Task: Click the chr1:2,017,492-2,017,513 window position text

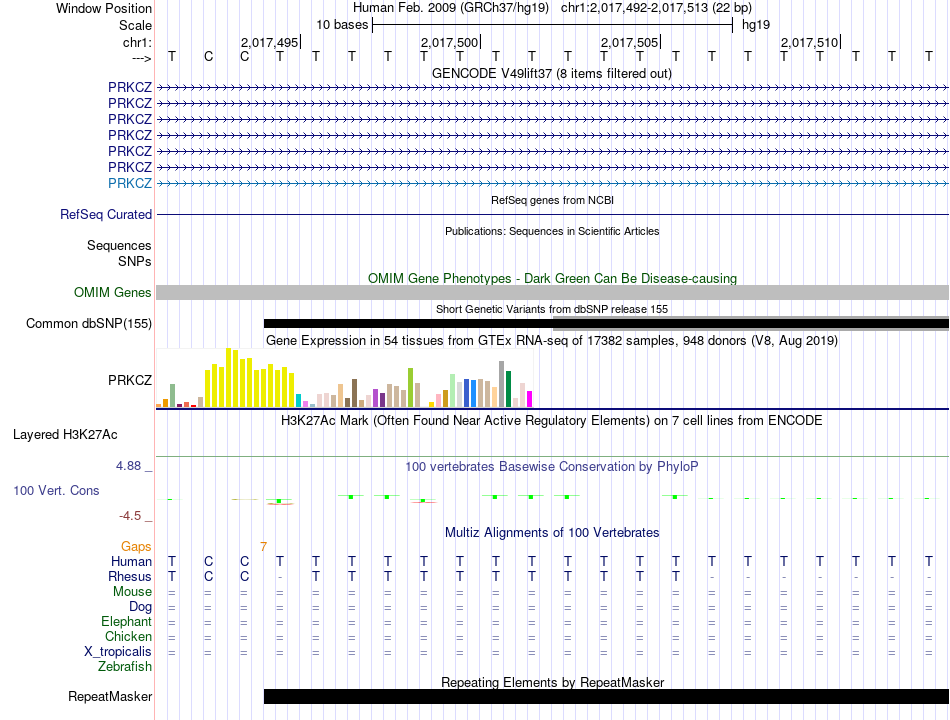Action: (656, 8)
